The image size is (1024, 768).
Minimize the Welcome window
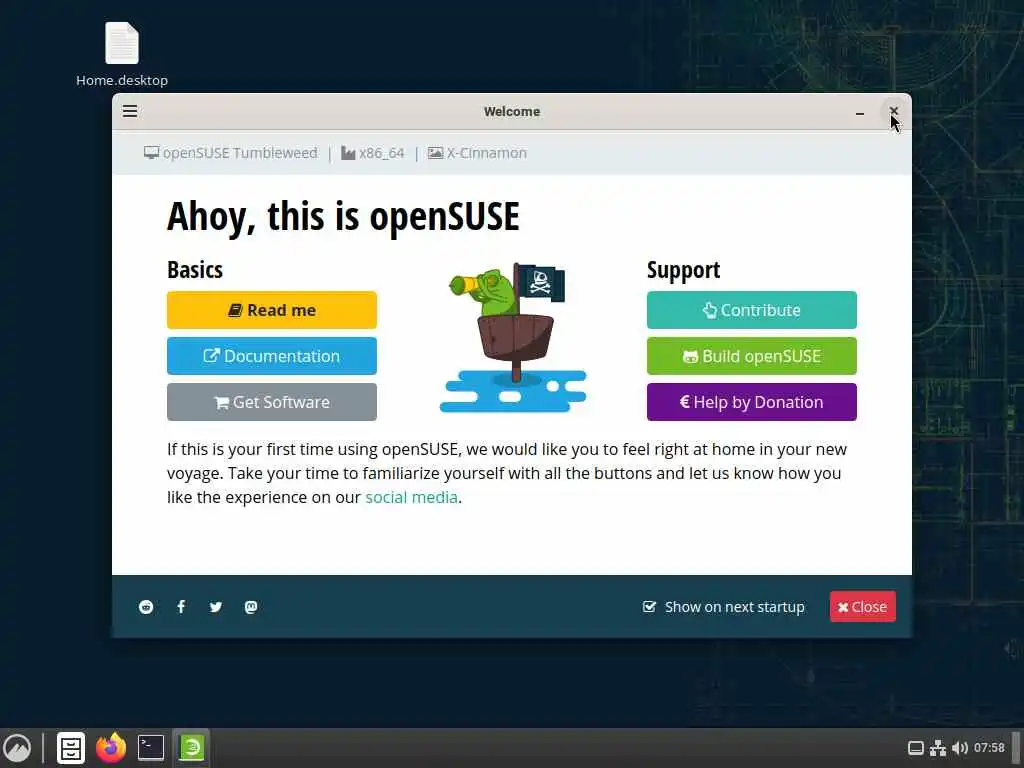(860, 112)
